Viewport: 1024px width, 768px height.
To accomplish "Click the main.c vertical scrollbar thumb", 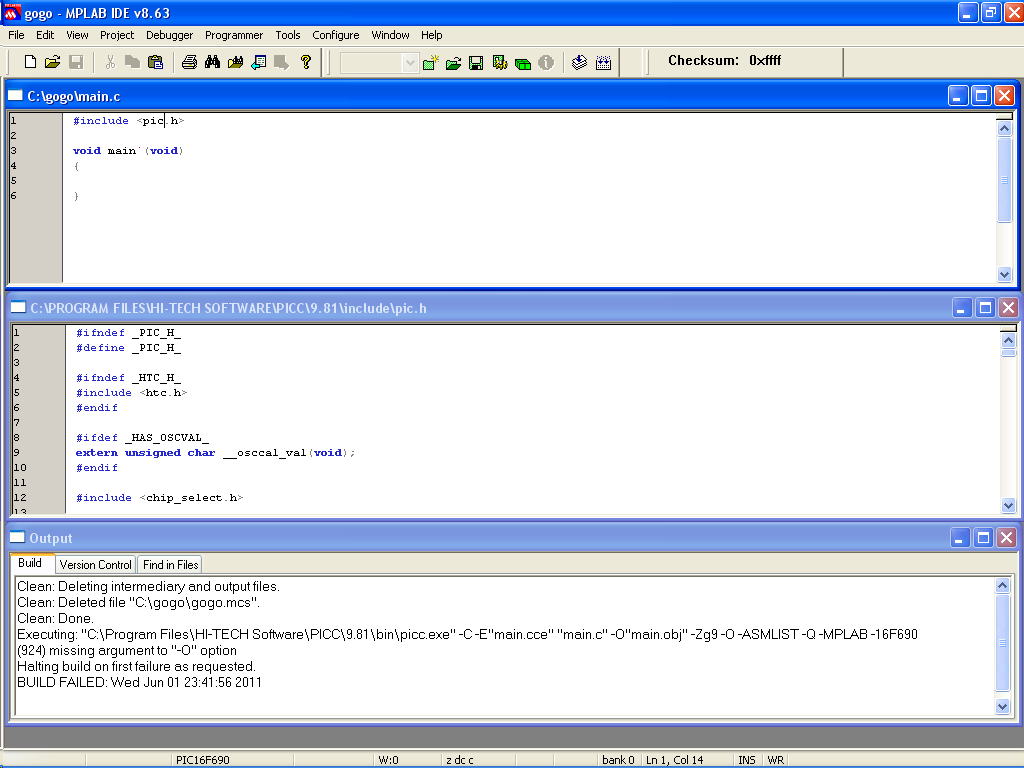I will point(1004,180).
